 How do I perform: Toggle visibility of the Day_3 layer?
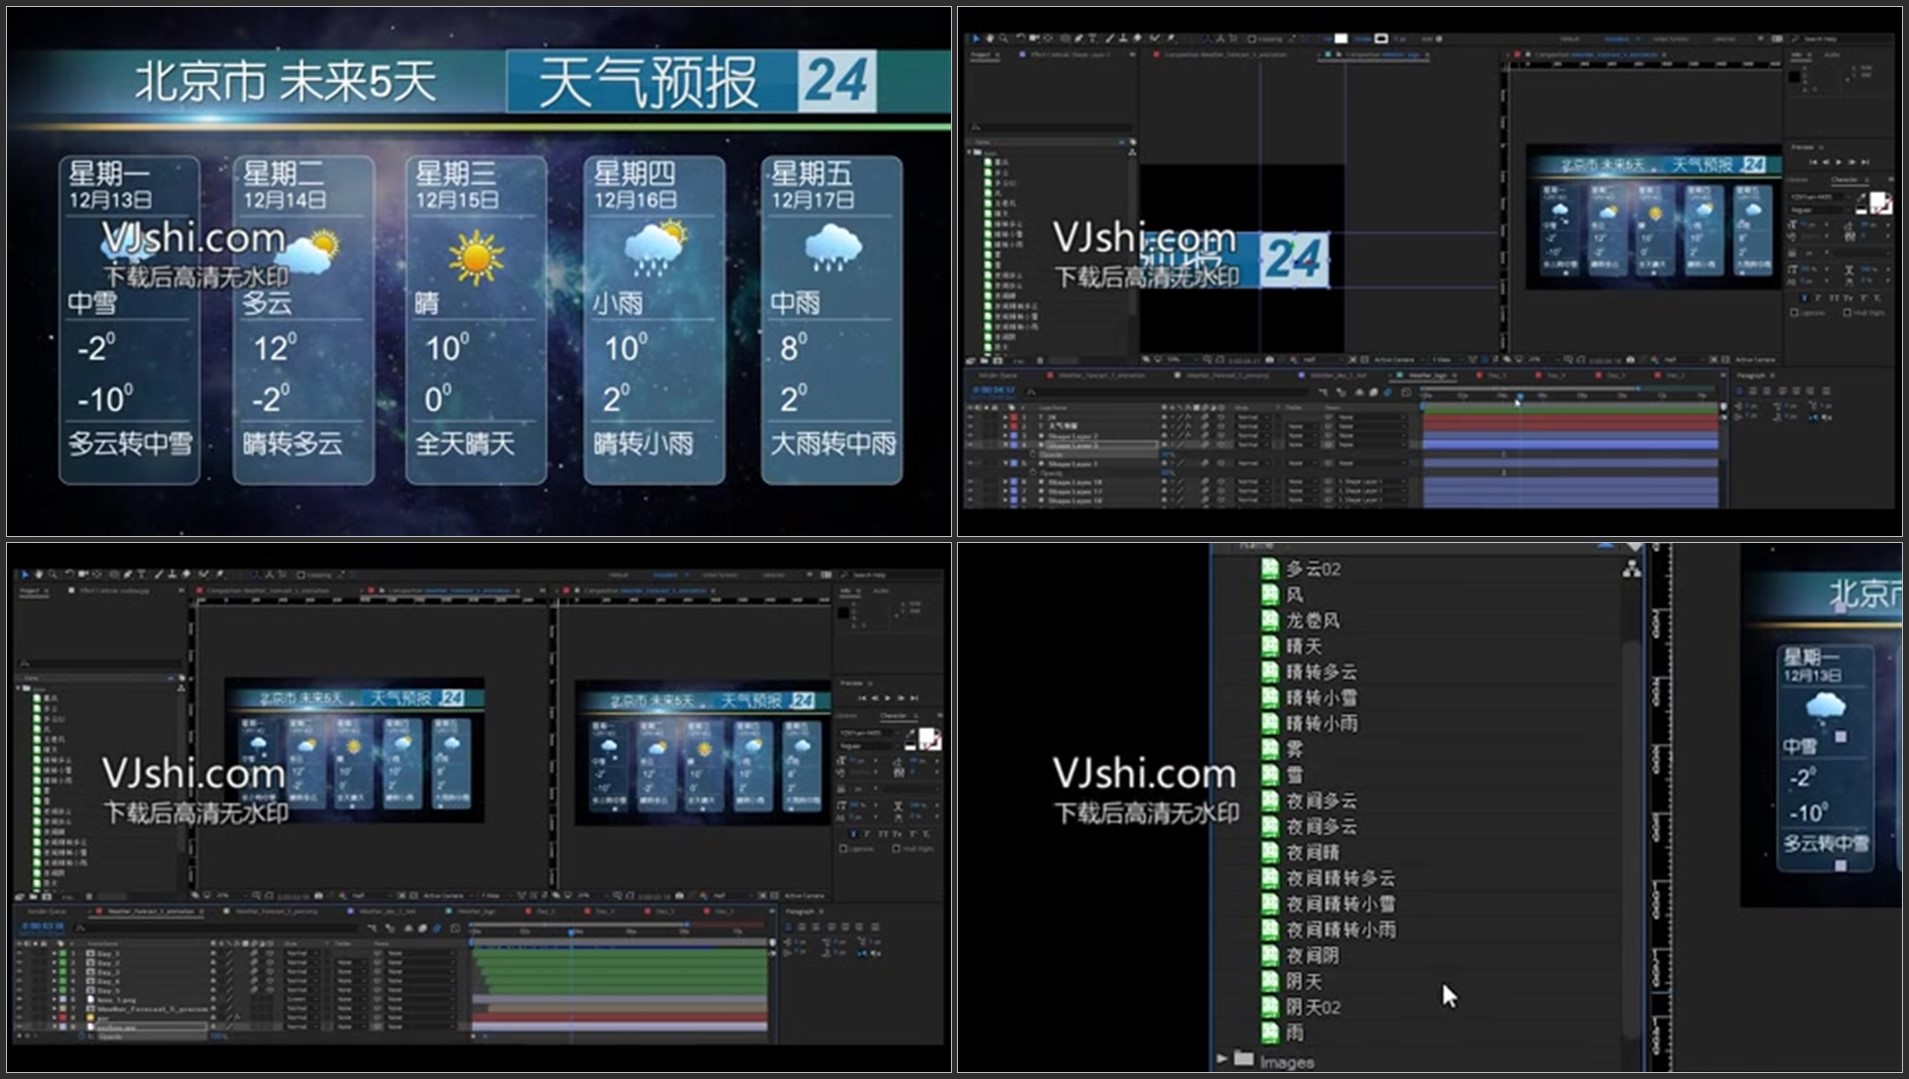[20, 972]
